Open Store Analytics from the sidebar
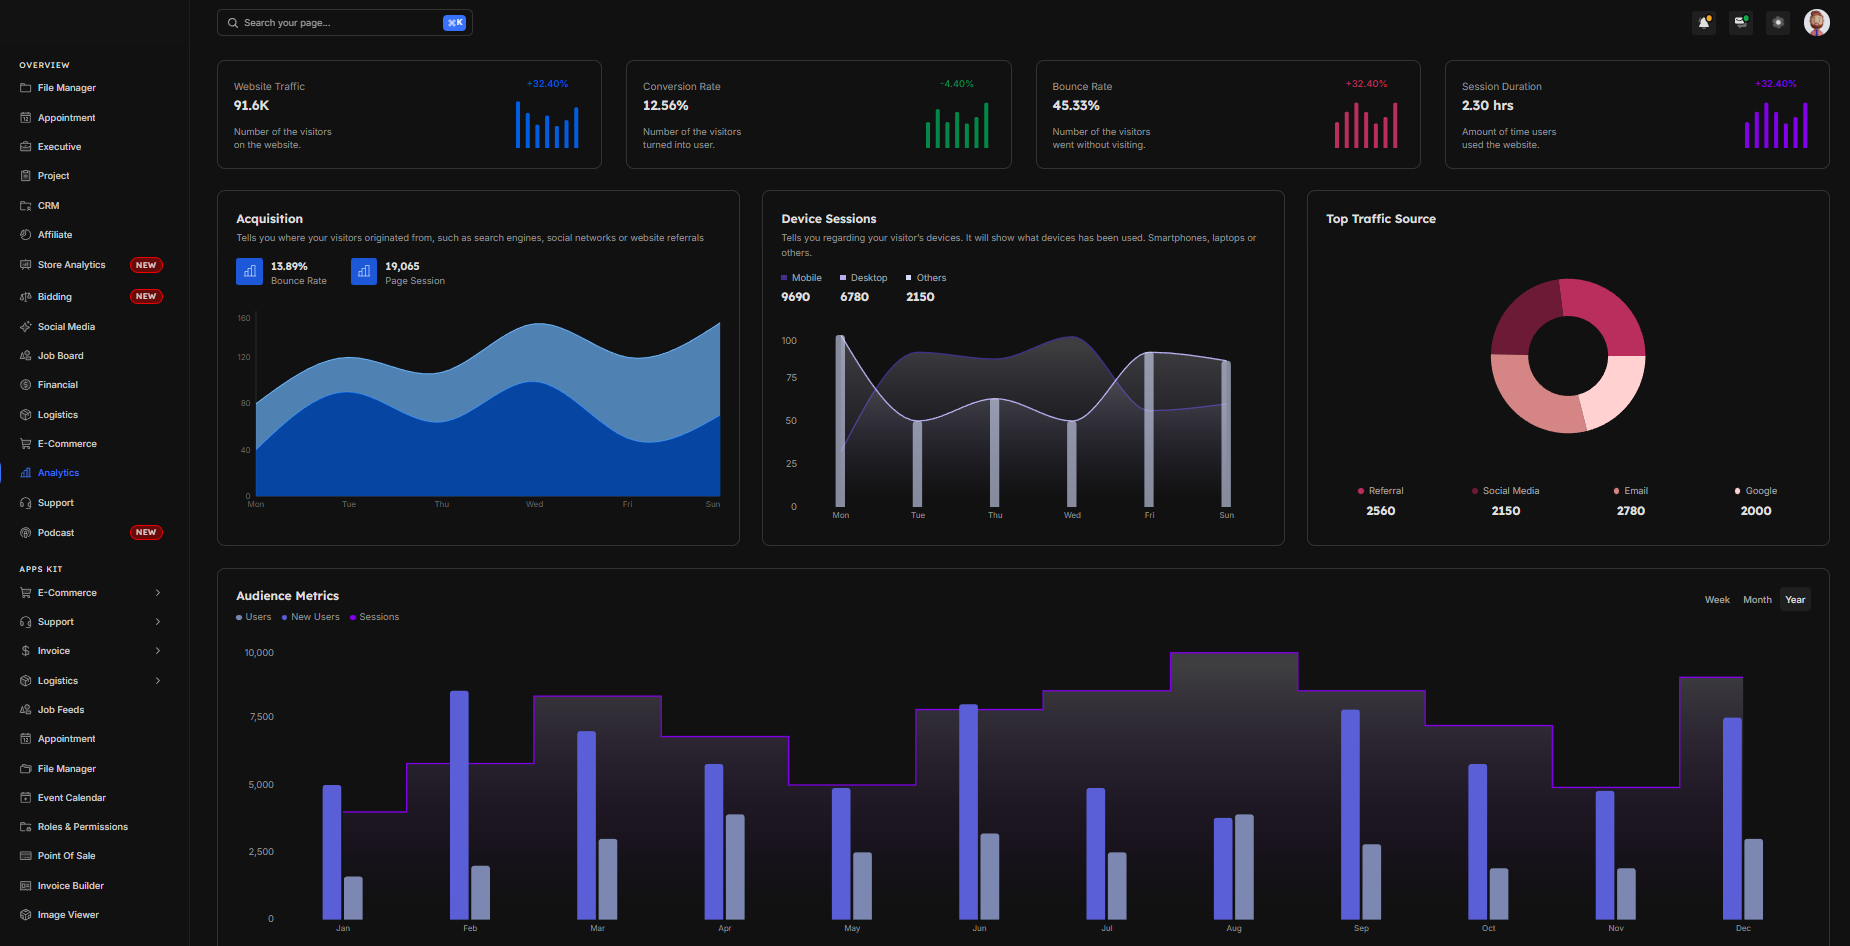This screenshot has width=1850, height=946. 71,264
